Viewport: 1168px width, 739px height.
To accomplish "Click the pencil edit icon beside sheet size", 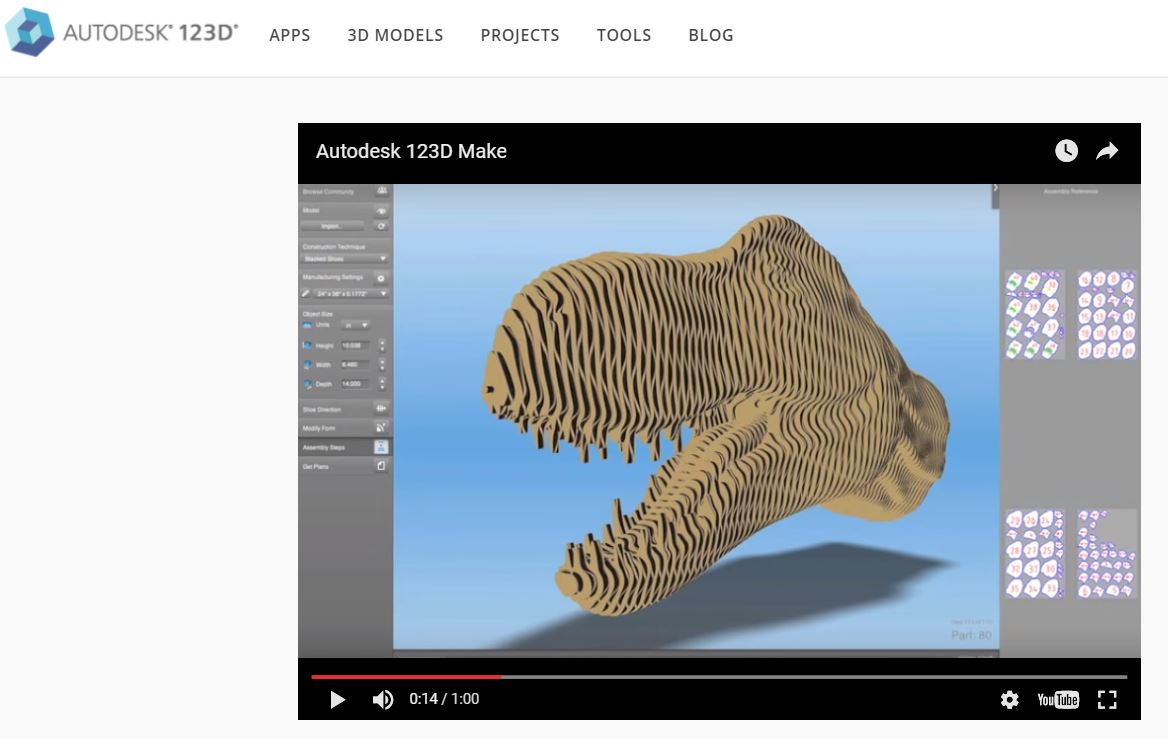I will [x=305, y=294].
